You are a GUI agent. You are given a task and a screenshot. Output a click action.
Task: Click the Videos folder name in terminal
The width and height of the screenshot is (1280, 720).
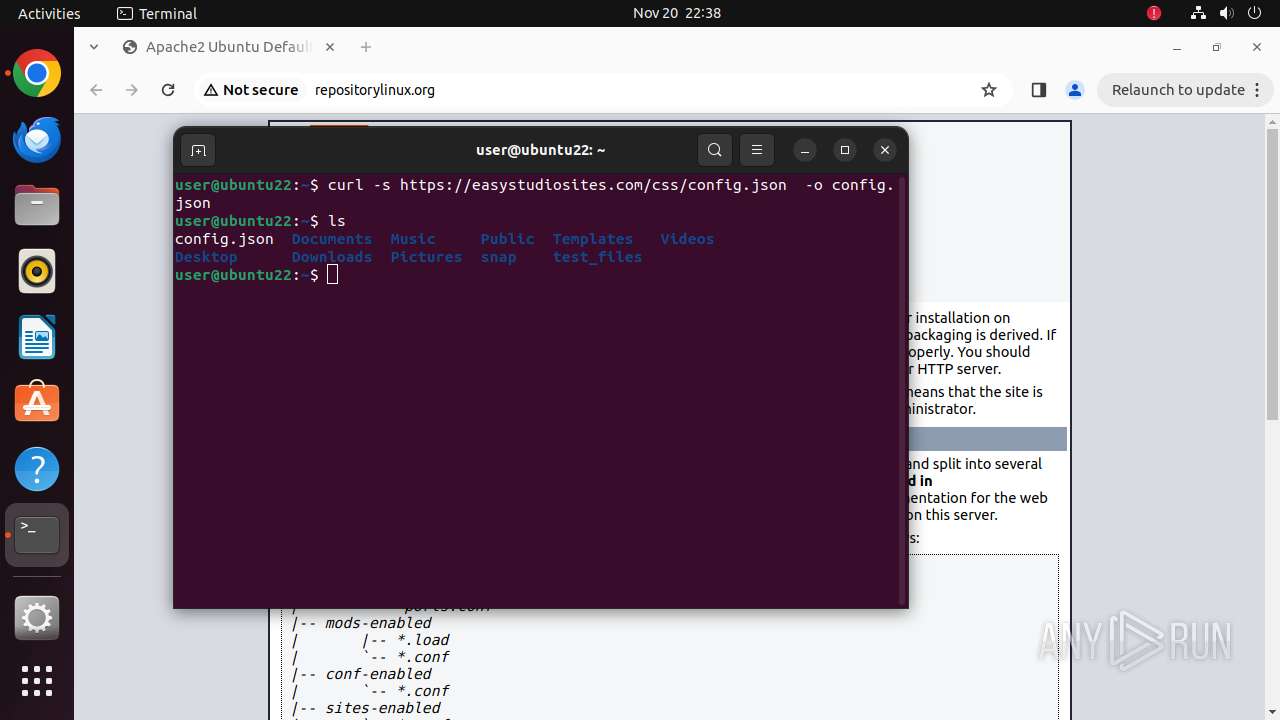coord(687,239)
